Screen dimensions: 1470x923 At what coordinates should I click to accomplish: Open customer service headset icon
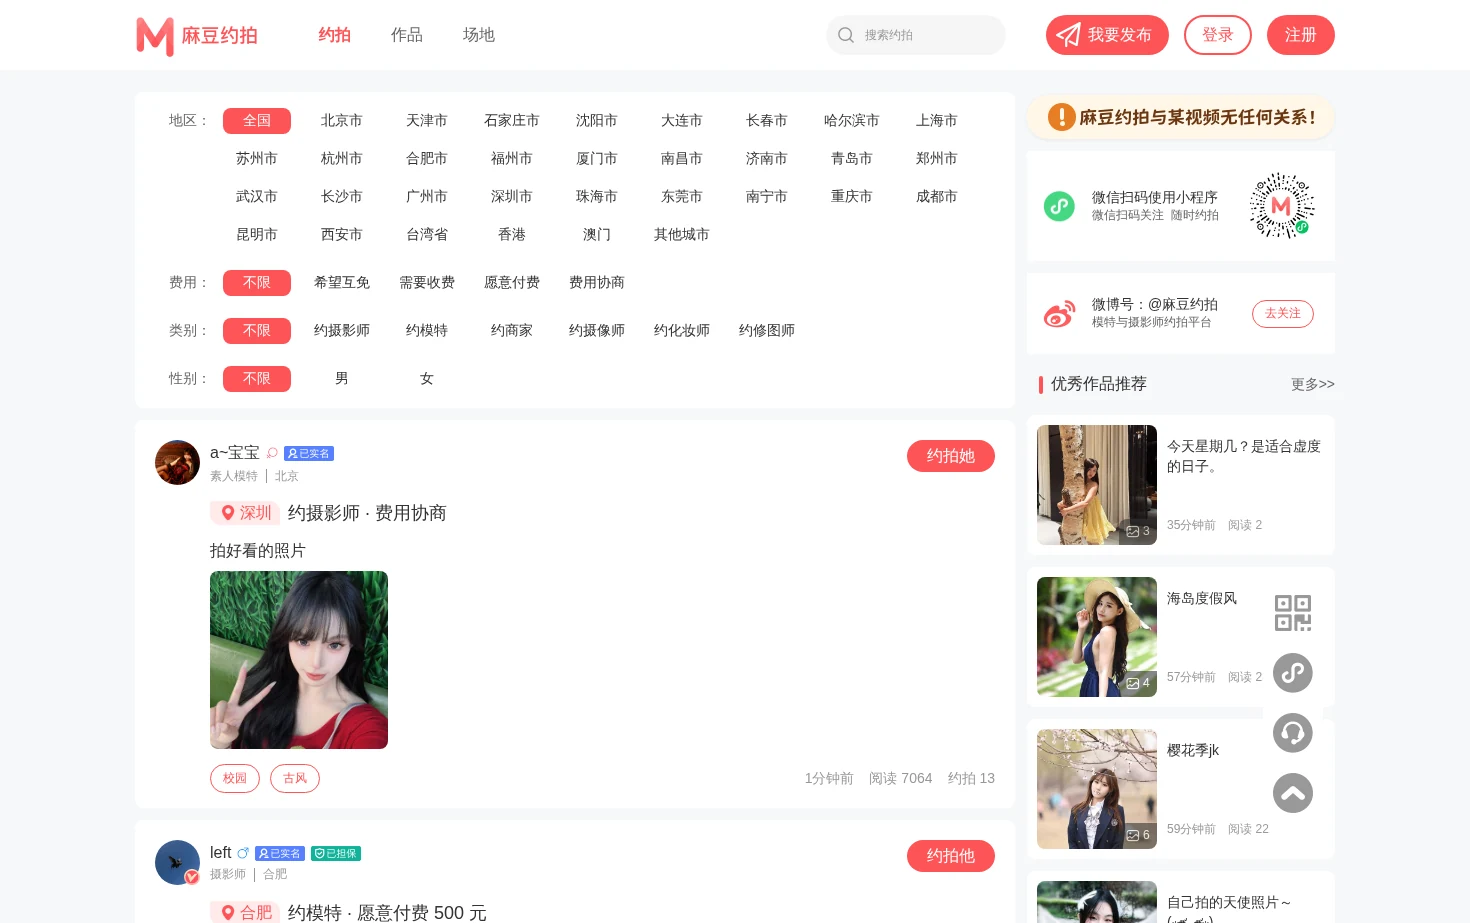(1293, 733)
